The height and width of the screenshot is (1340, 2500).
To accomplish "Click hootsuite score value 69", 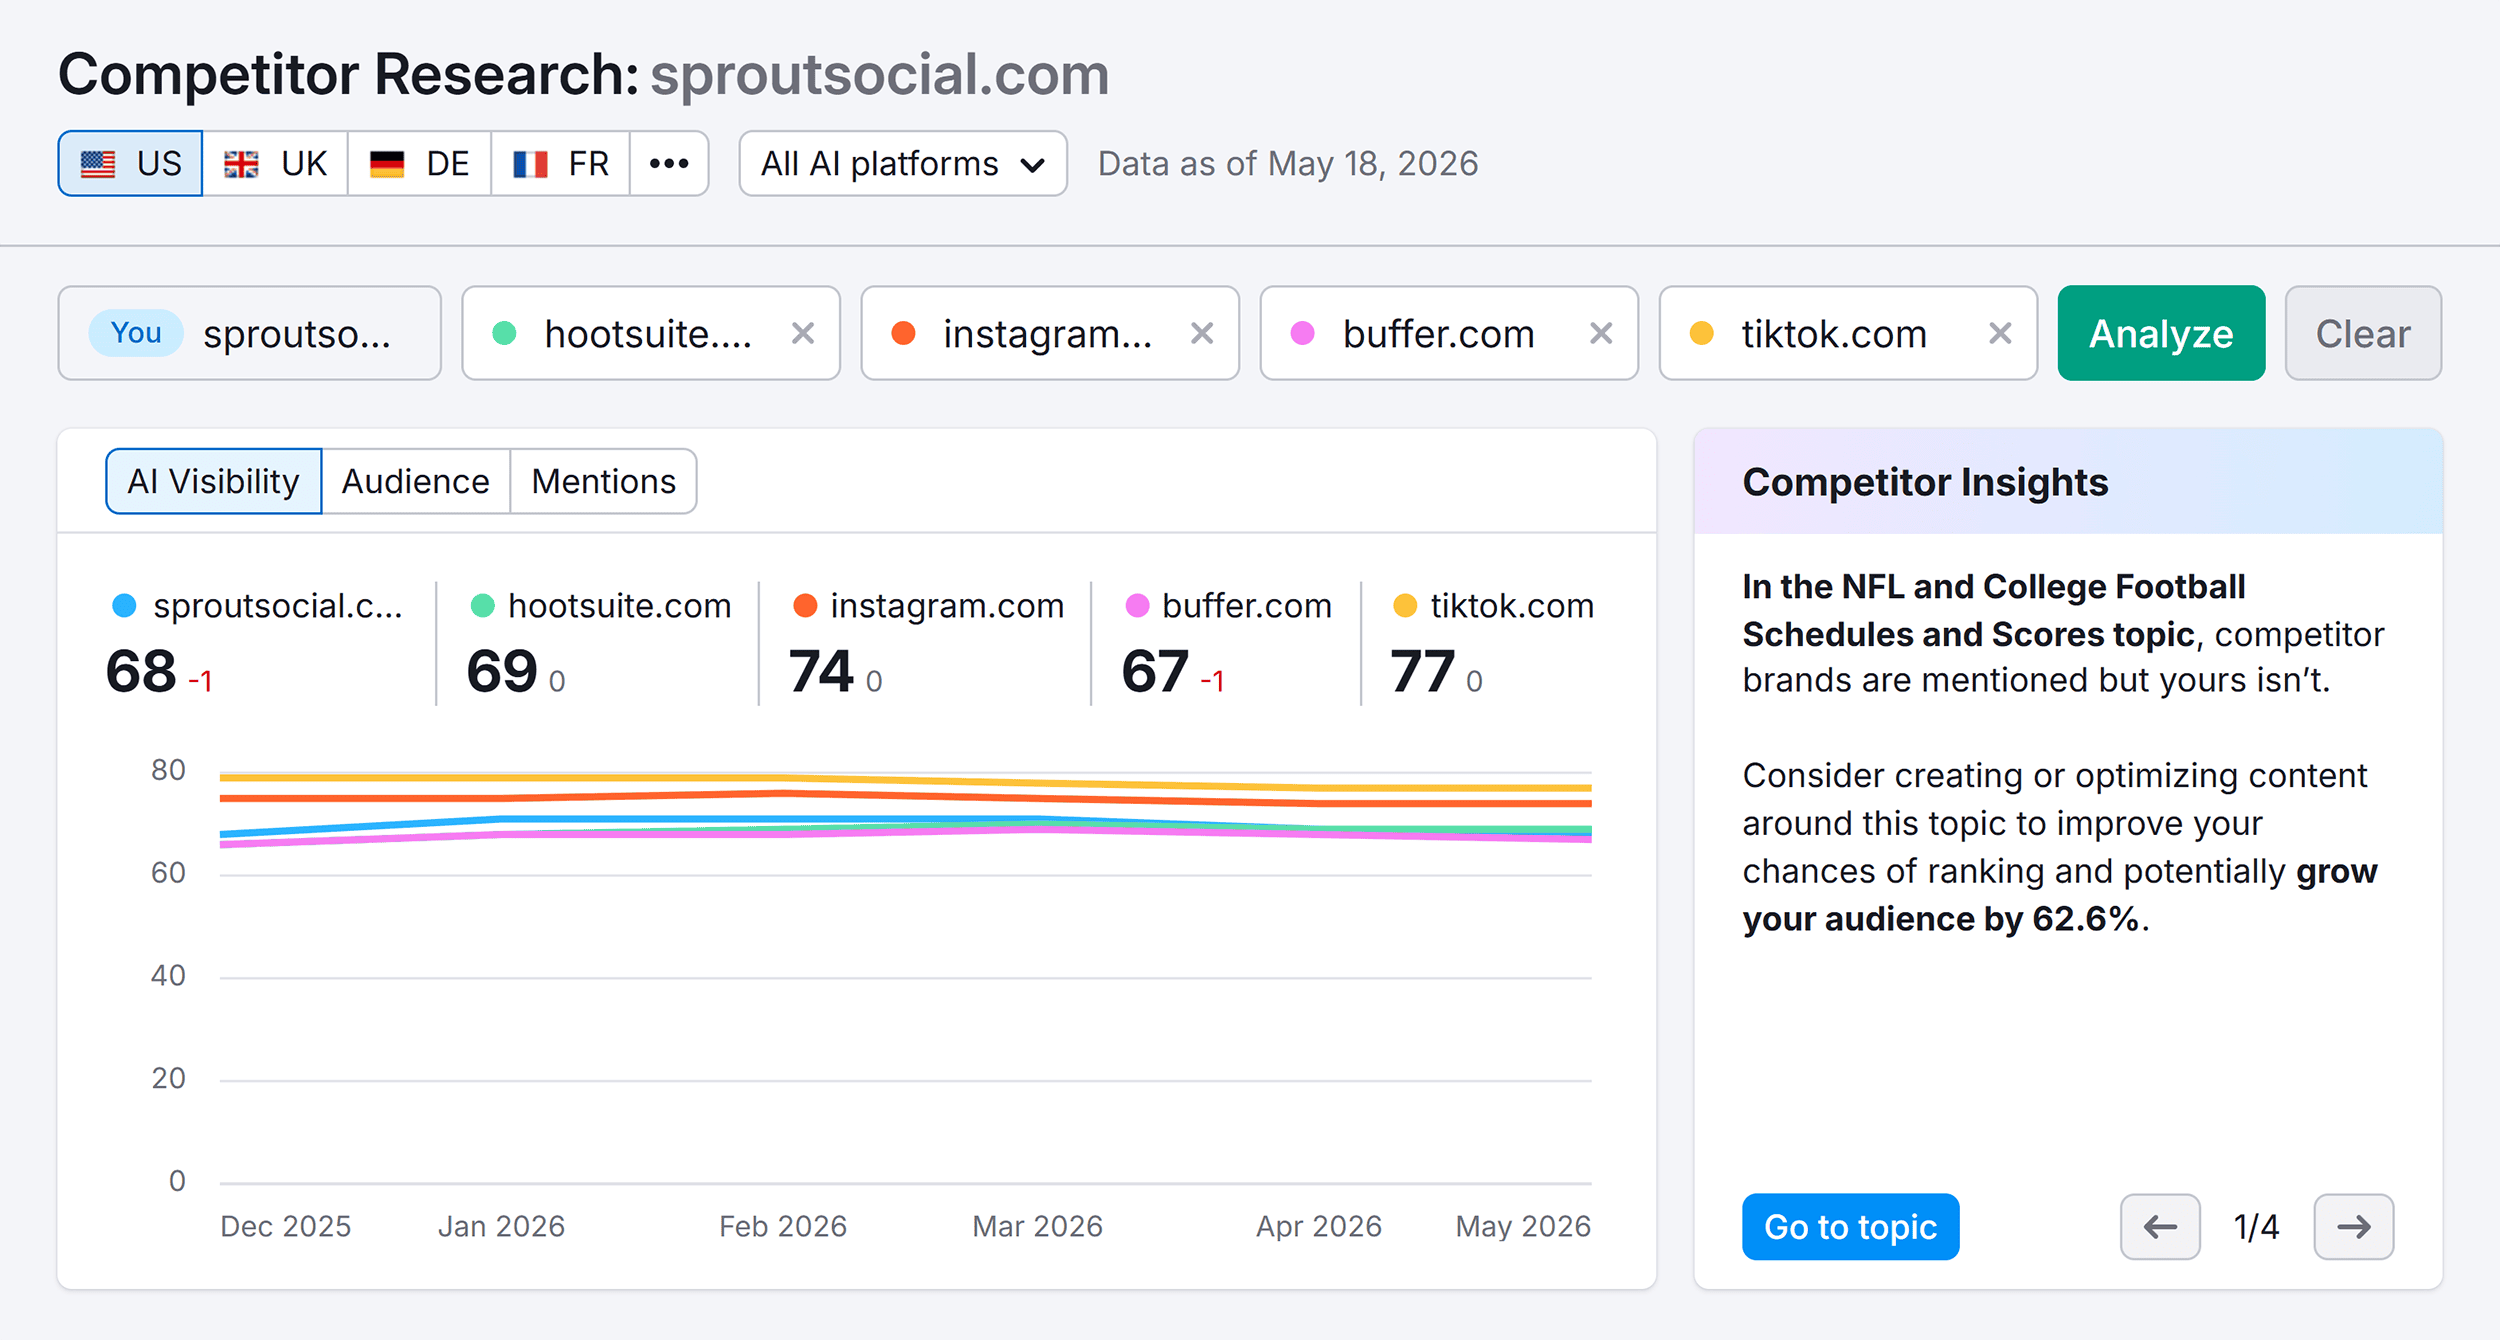I will [502, 671].
